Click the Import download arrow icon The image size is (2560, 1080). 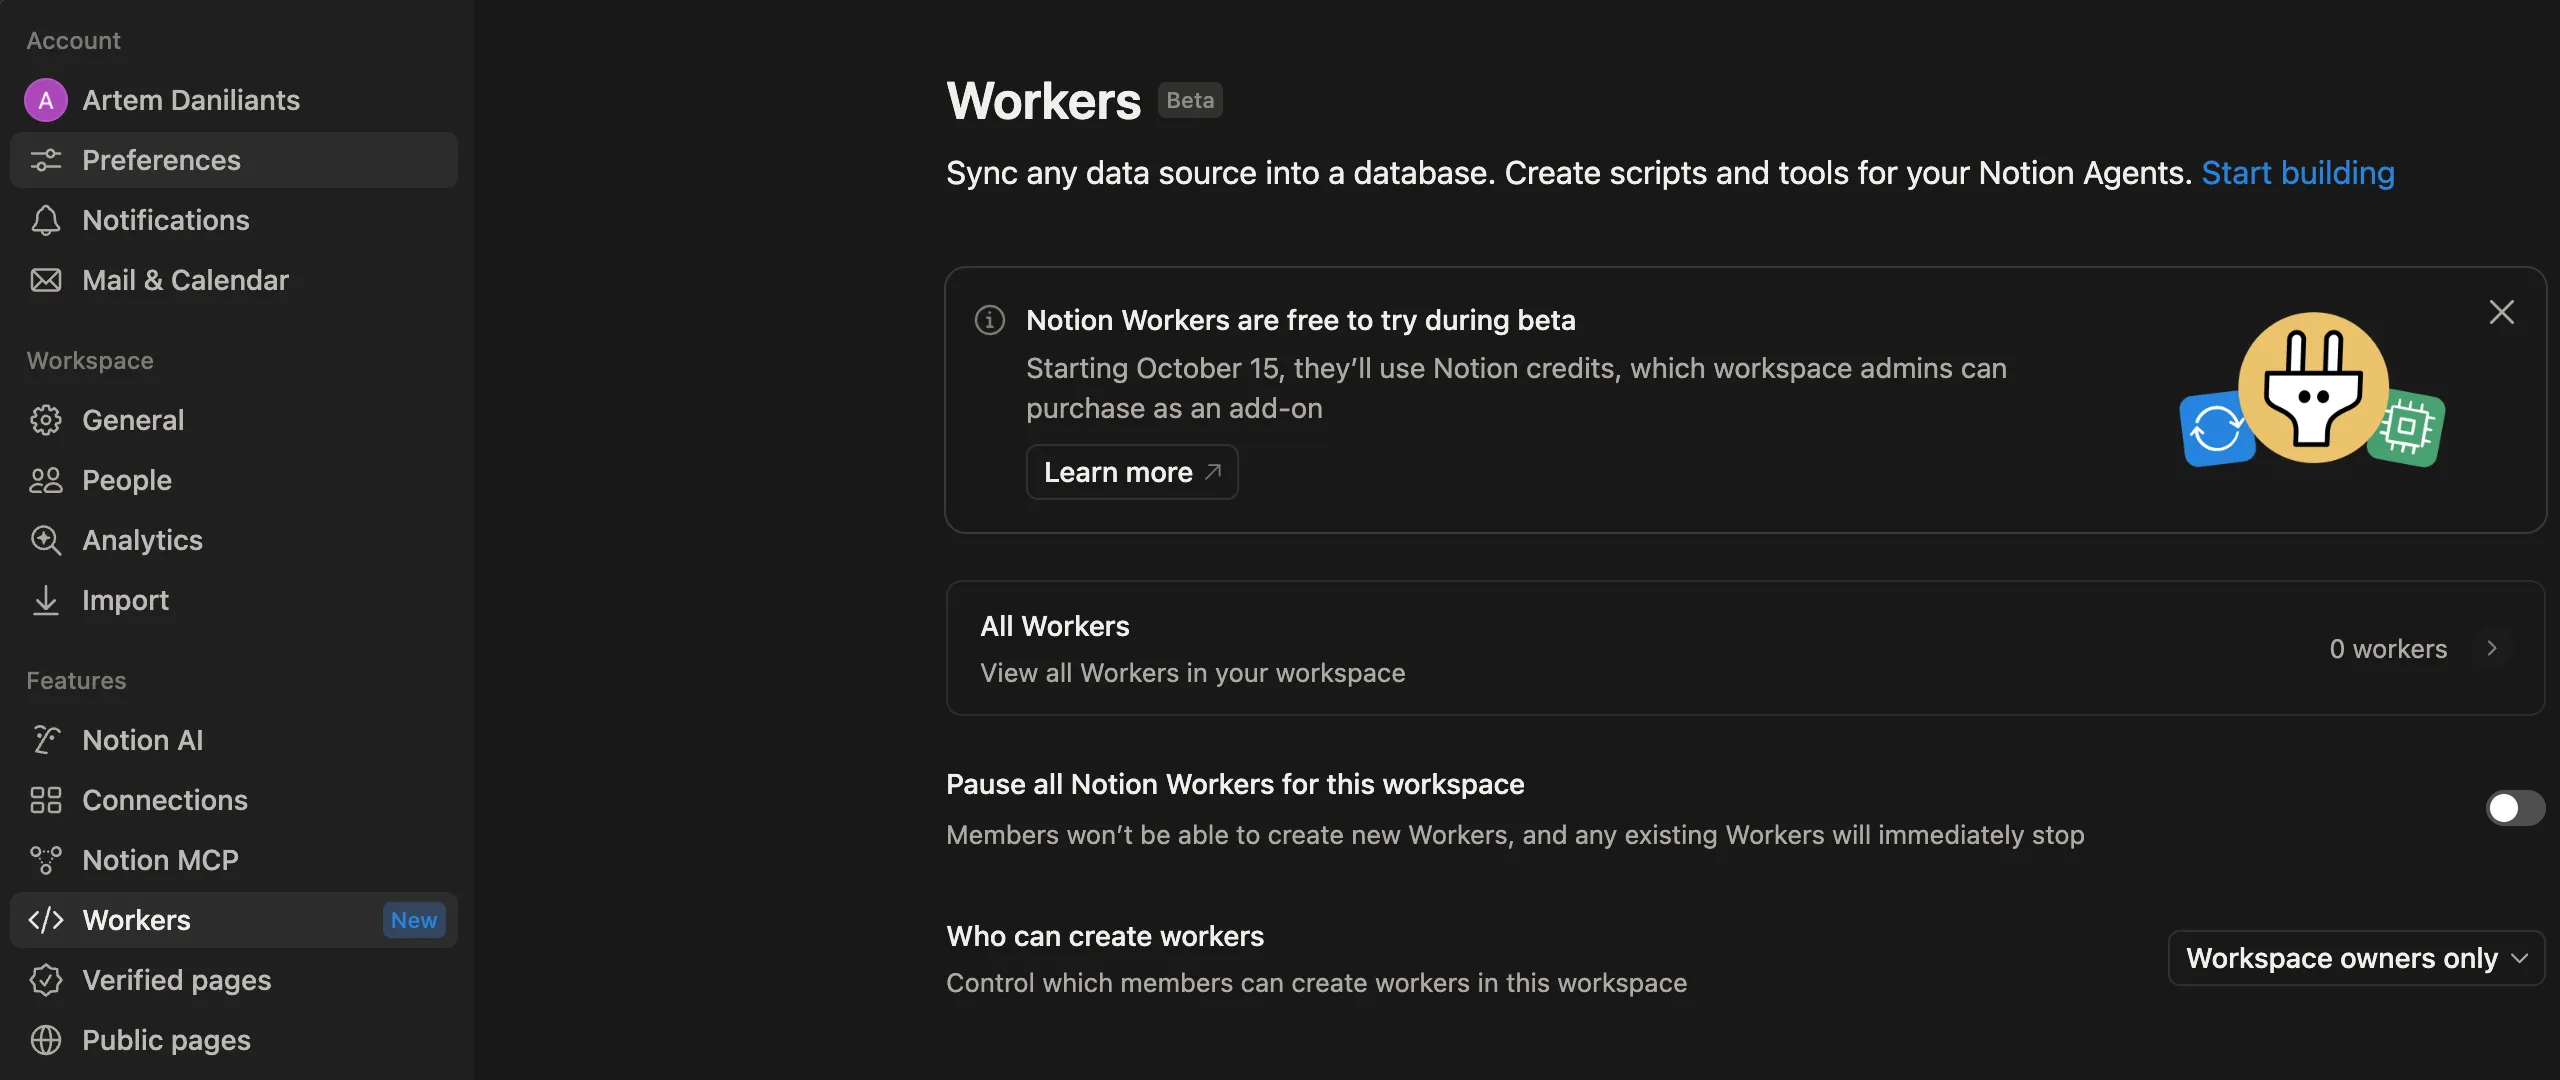46,600
